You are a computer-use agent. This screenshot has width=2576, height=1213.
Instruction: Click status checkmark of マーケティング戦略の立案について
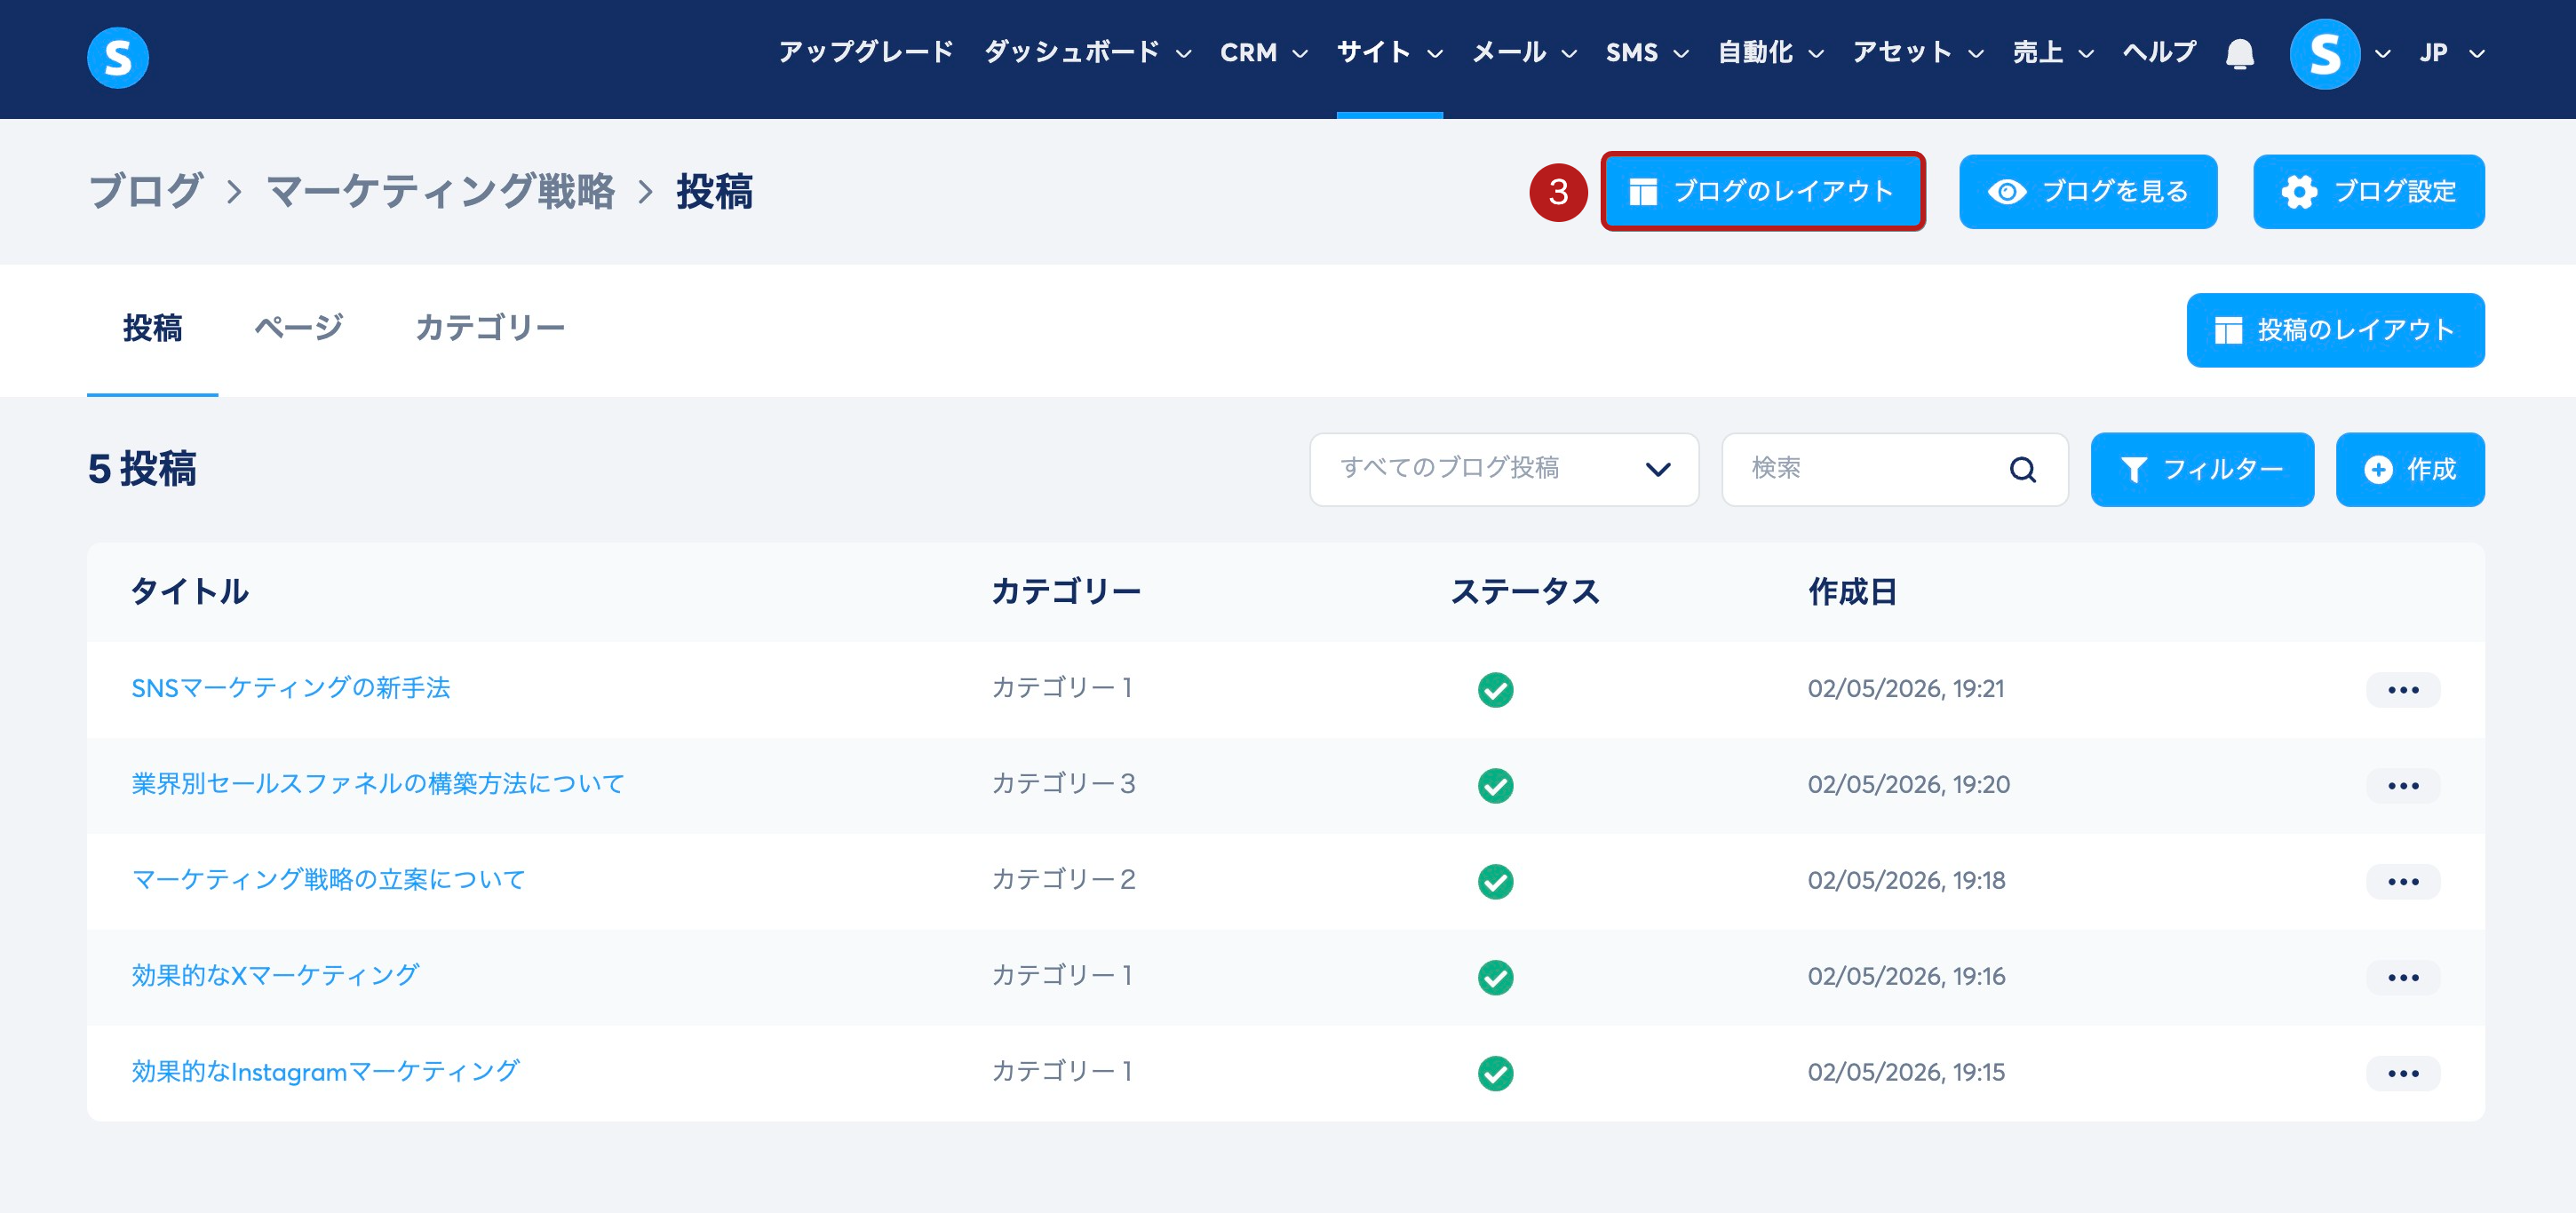click(x=1495, y=881)
